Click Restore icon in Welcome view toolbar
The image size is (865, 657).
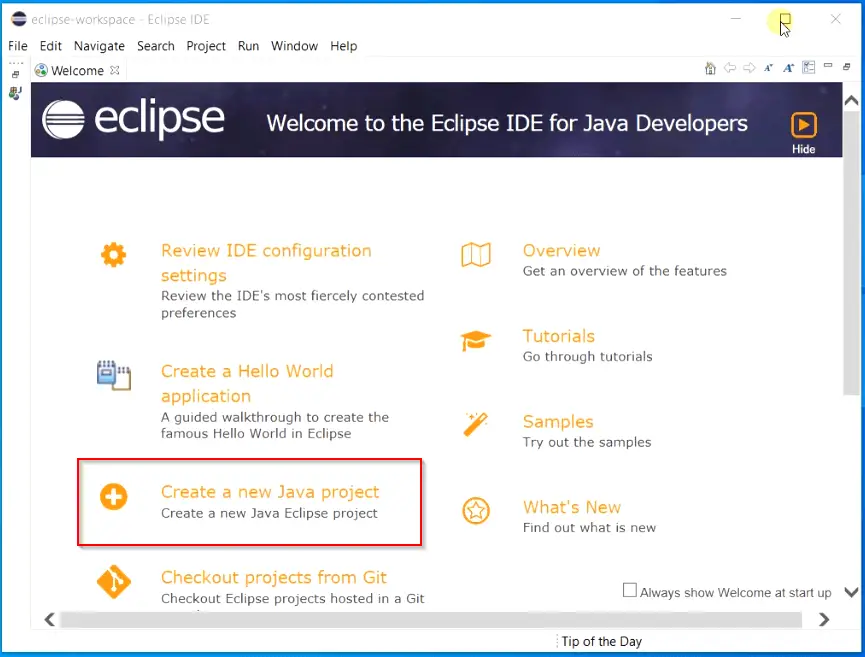click(x=847, y=67)
